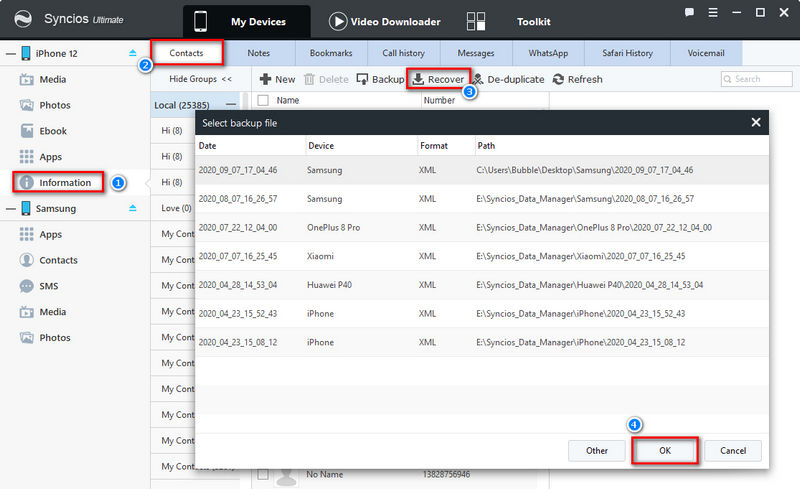Open the feedback chat bubble icon
800x489 pixels.
[x=689, y=12]
